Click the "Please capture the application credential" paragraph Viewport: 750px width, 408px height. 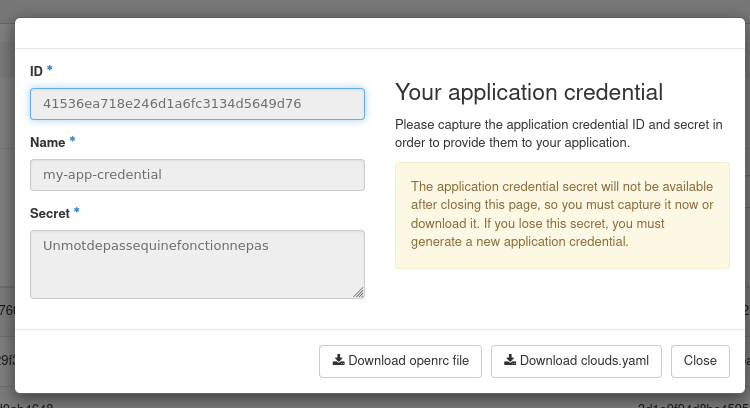(558, 133)
